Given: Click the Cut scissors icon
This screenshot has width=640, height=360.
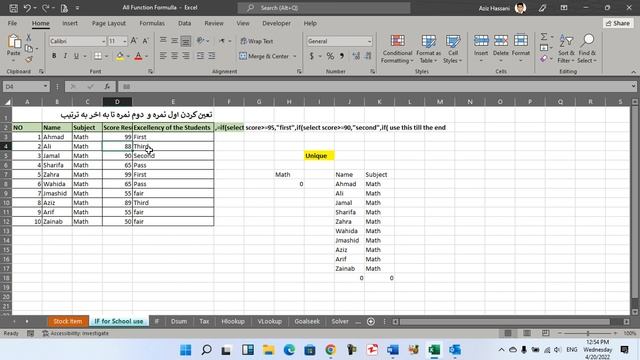Looking at the screenshot, I should pyautogui.click(x=29, y=38).
